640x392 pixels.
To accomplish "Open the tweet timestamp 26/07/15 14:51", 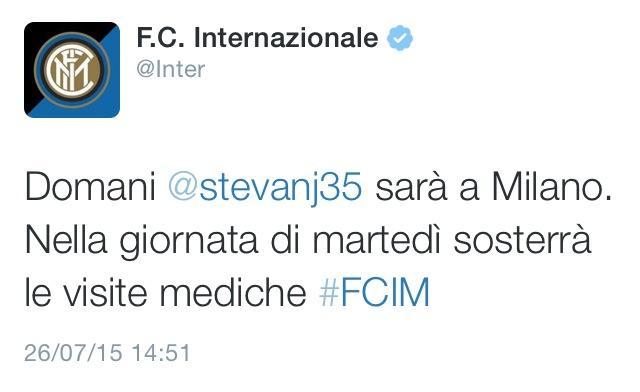I will [107, 353].
